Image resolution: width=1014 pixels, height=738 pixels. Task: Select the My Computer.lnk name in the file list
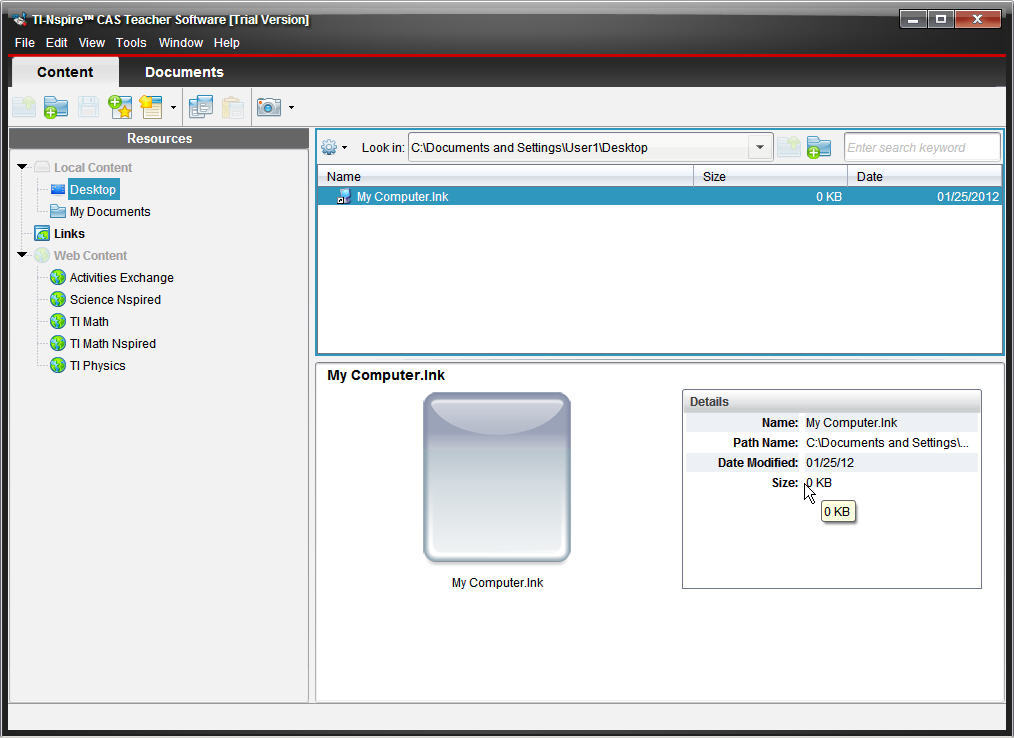click(x=402, y=197)
